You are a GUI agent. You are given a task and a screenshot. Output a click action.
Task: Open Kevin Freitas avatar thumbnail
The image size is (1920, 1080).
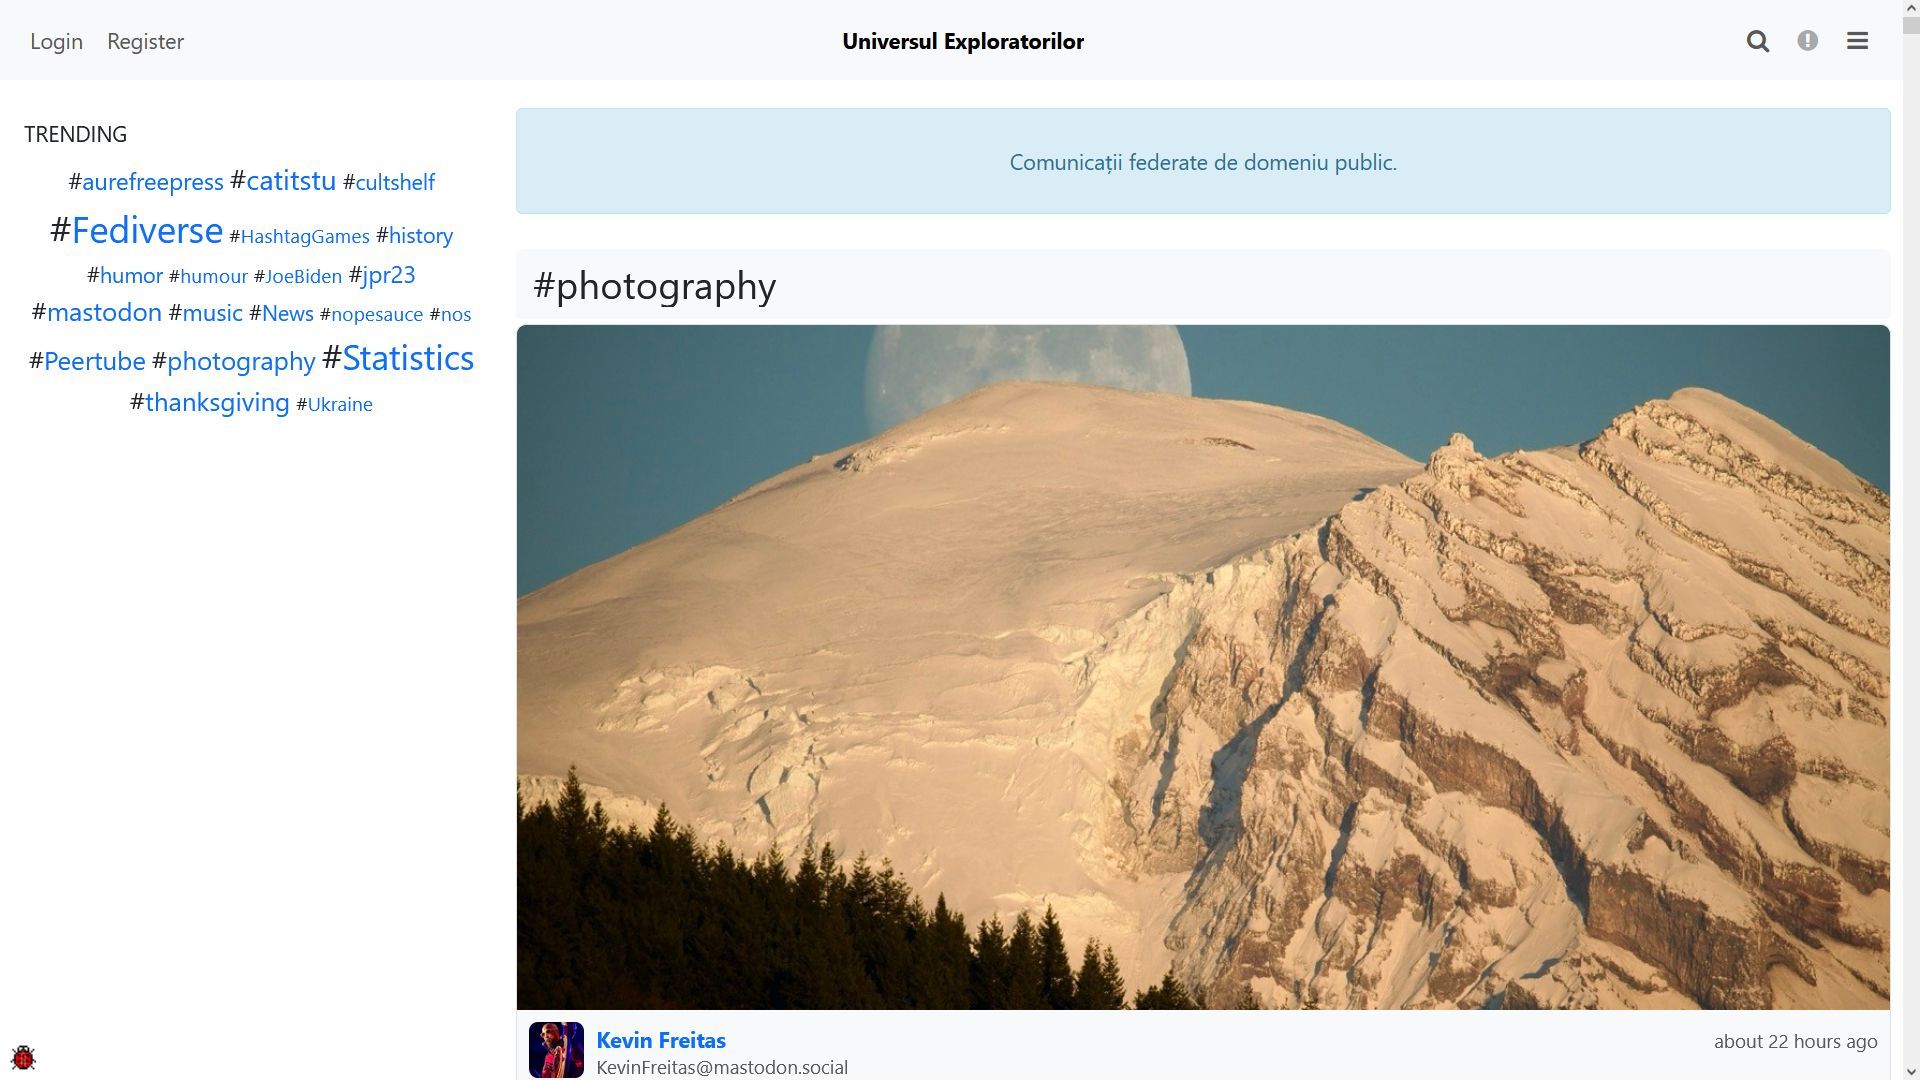[x=556, y=1049]
